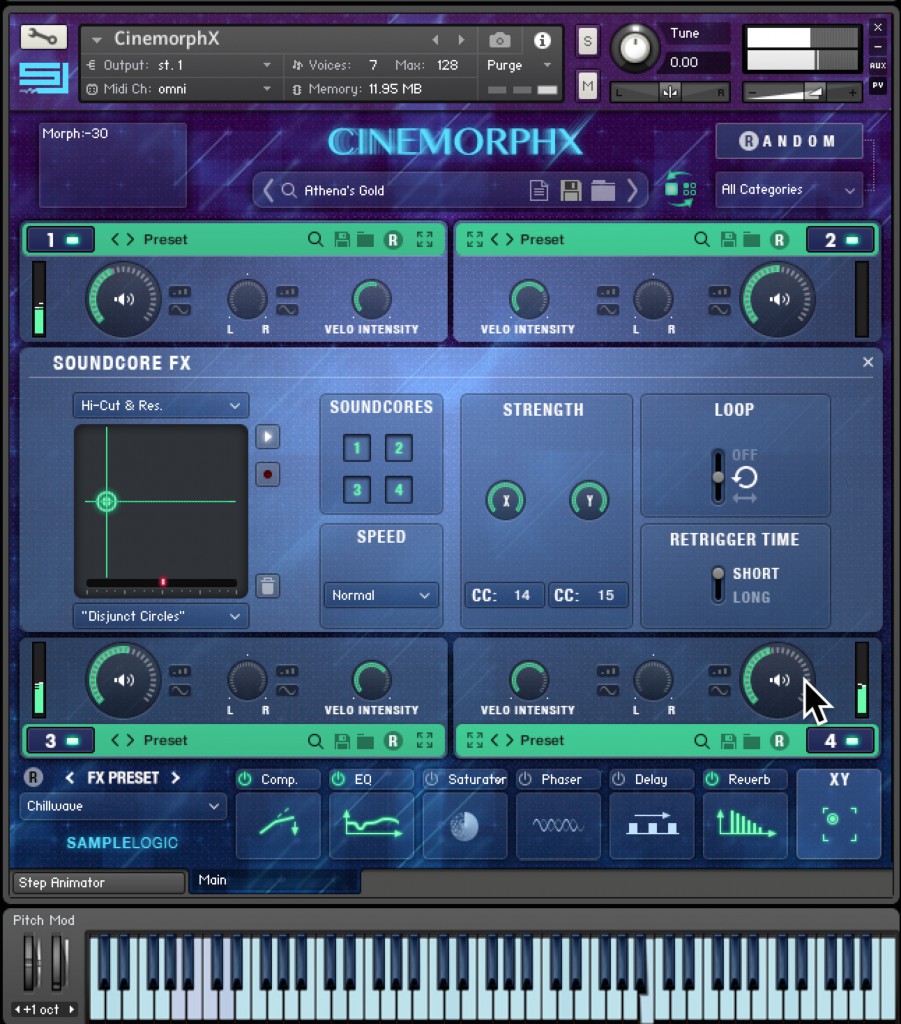Open the Output st. 1 dropdown

coord(180,65)
